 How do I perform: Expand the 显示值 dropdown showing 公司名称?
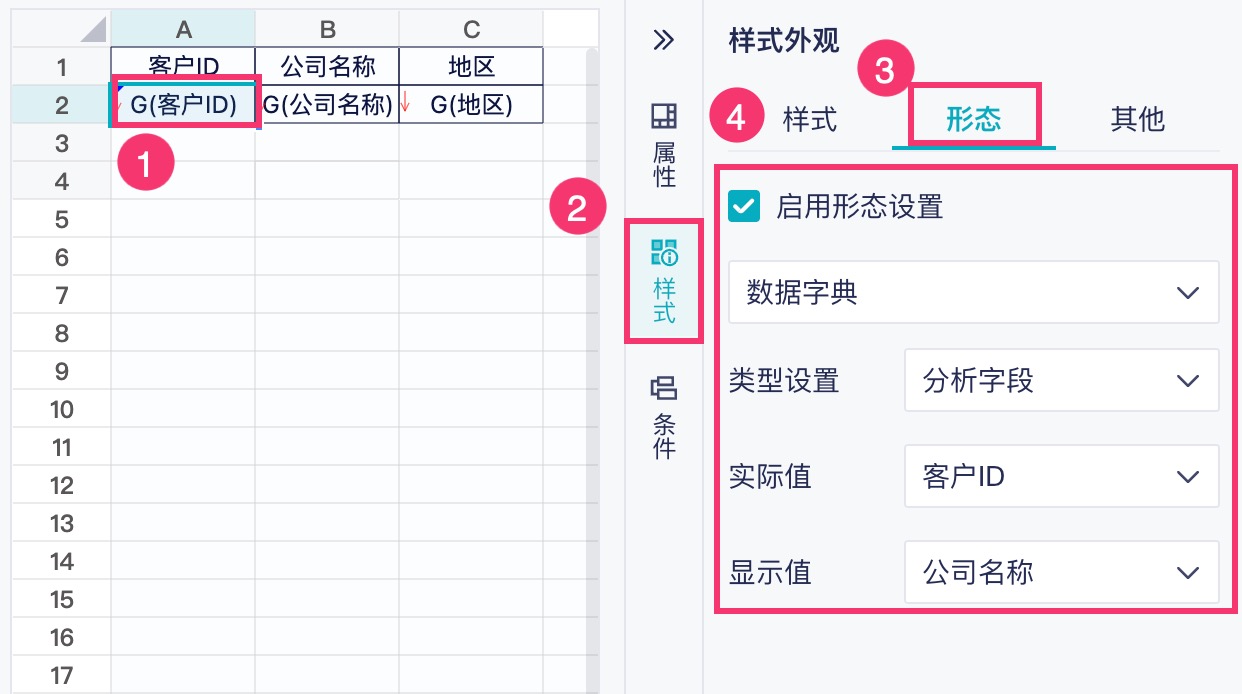click(x=1061, y=572)
